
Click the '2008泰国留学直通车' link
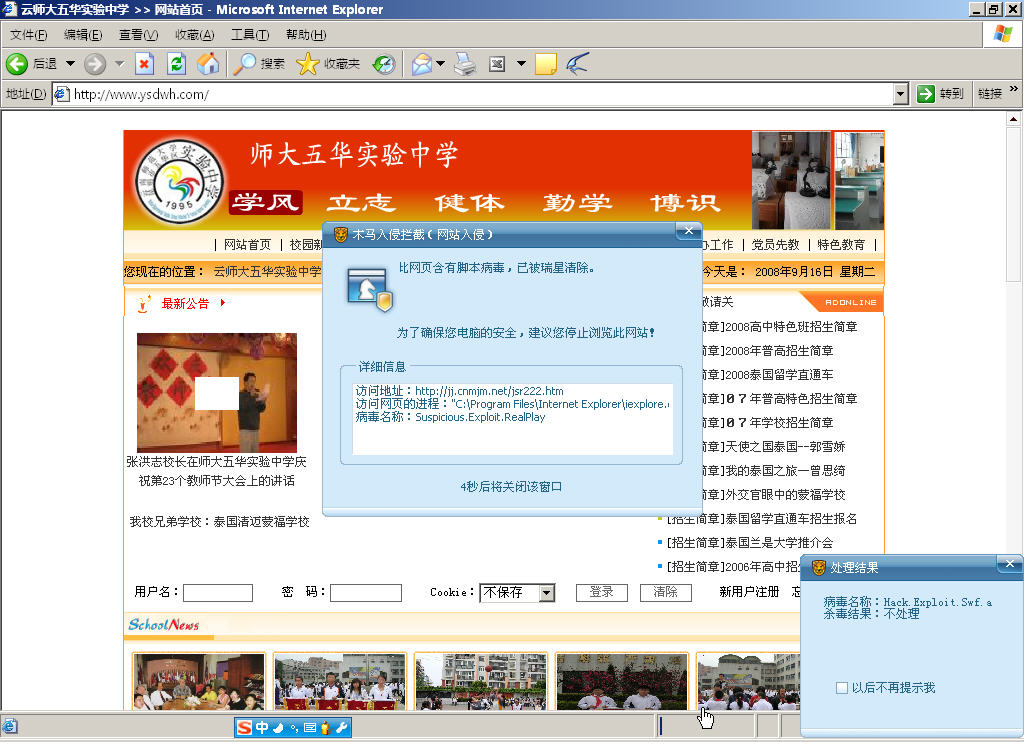click(779, 375)
